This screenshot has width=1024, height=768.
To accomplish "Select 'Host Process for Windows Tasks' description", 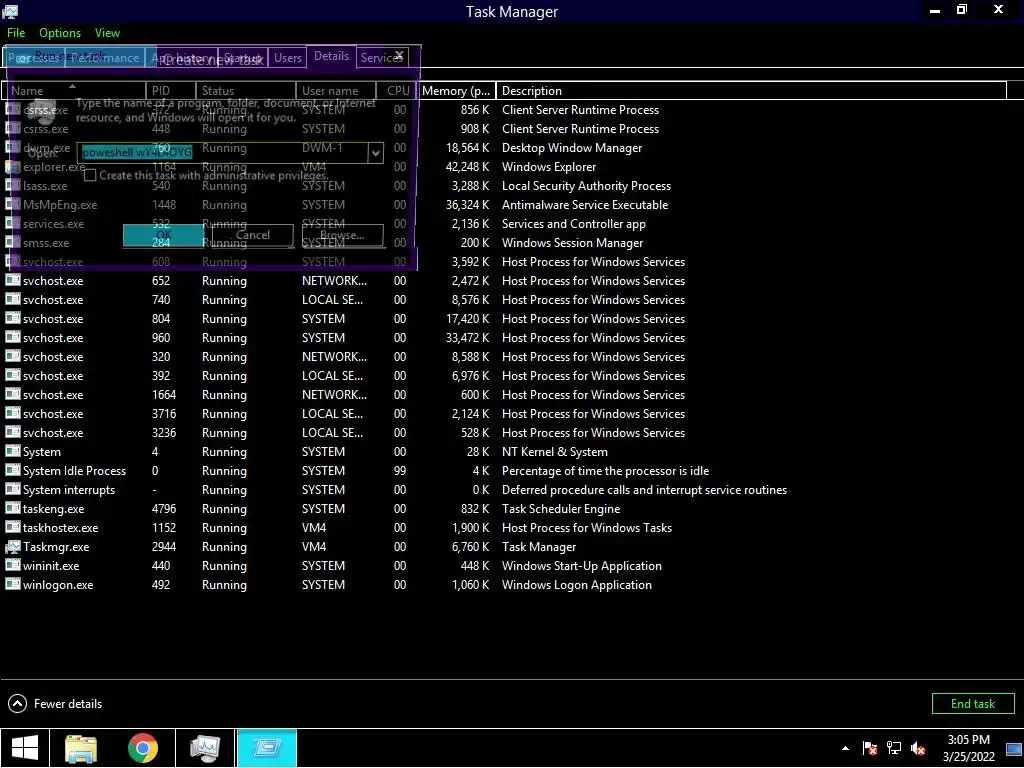I will (x=586, y=528).
